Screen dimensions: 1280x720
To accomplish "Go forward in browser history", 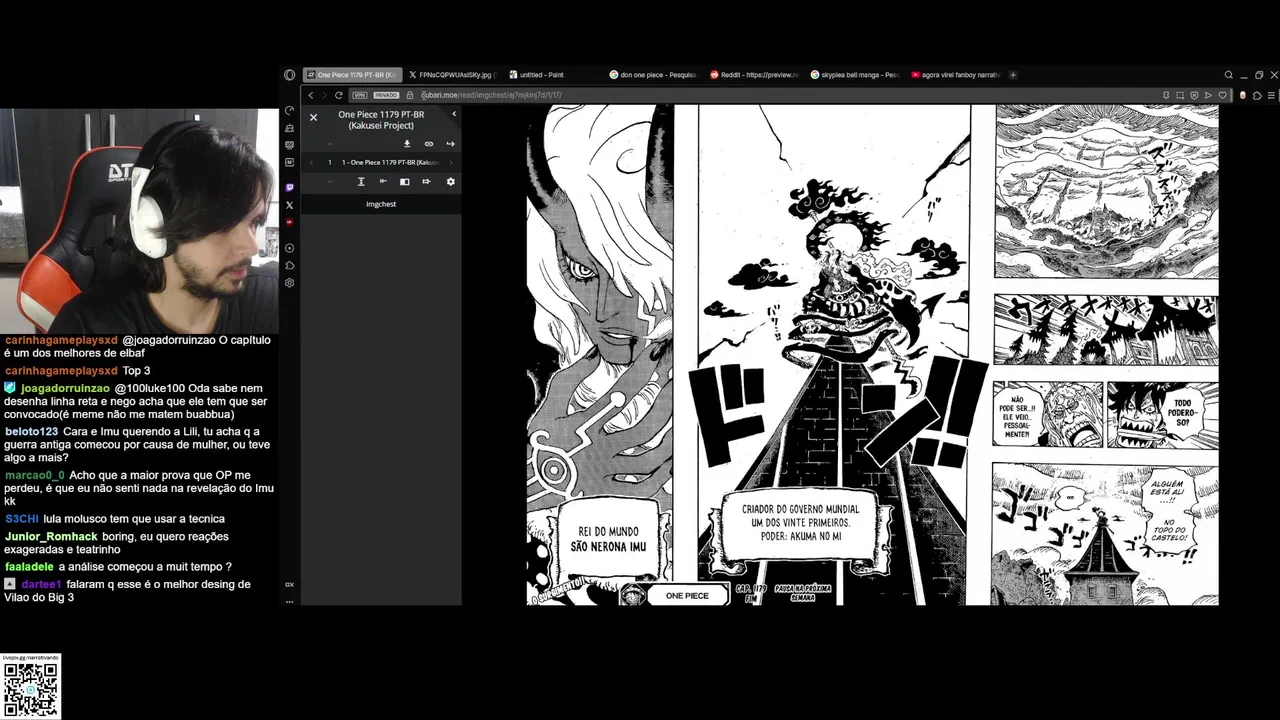I will coord(324,95).
